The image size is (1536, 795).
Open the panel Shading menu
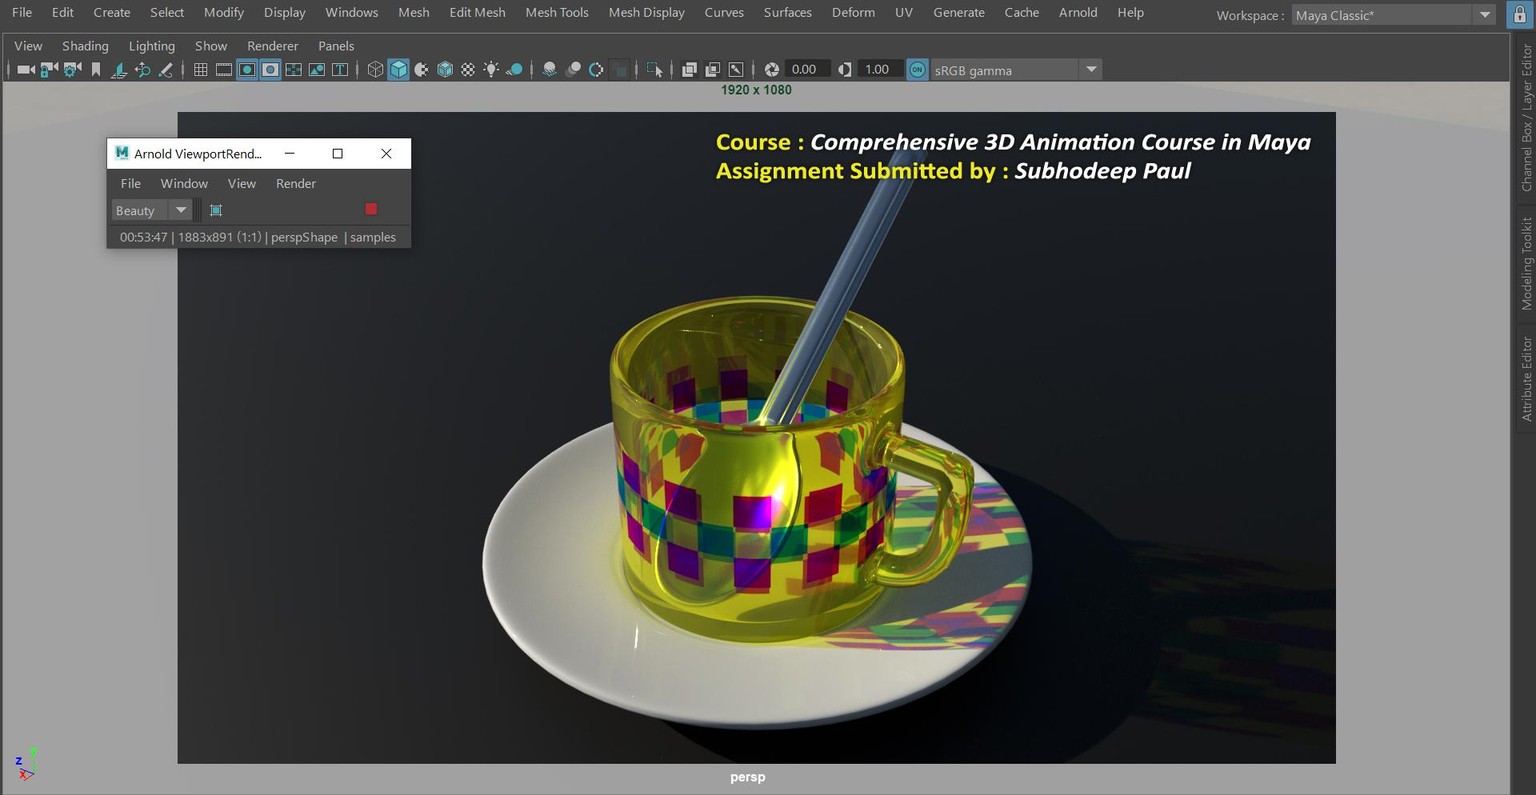coord(85,46)
